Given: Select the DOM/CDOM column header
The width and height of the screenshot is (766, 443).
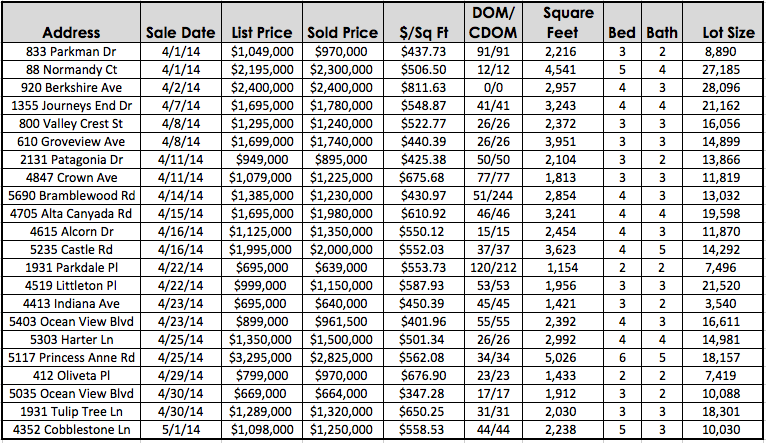Looking at the screenshot, I should [492, 22].
